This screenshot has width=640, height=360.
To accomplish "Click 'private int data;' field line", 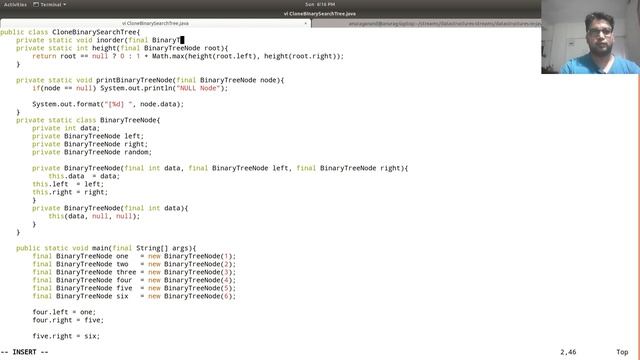I will tap(66, 128).
